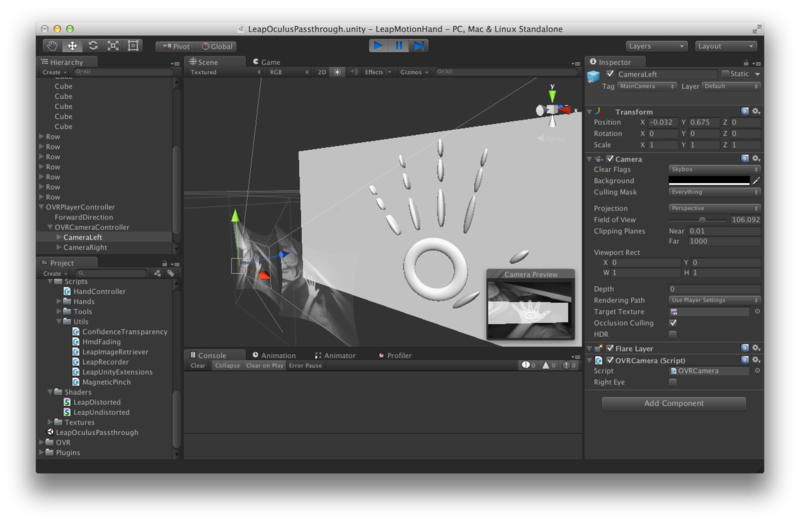Open OVRCamera script gear menu

pyautogui.click(x=757, y=360)
